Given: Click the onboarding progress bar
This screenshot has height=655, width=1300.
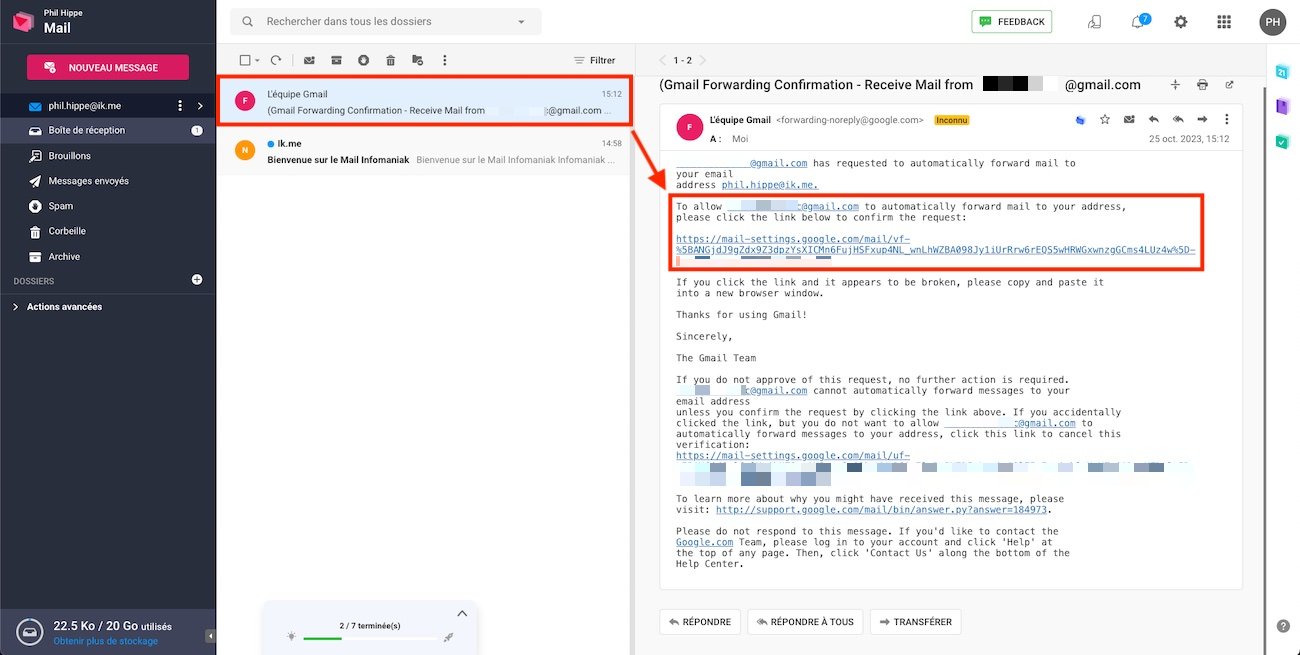Looking at the screenshot, I should click(370, 637).
